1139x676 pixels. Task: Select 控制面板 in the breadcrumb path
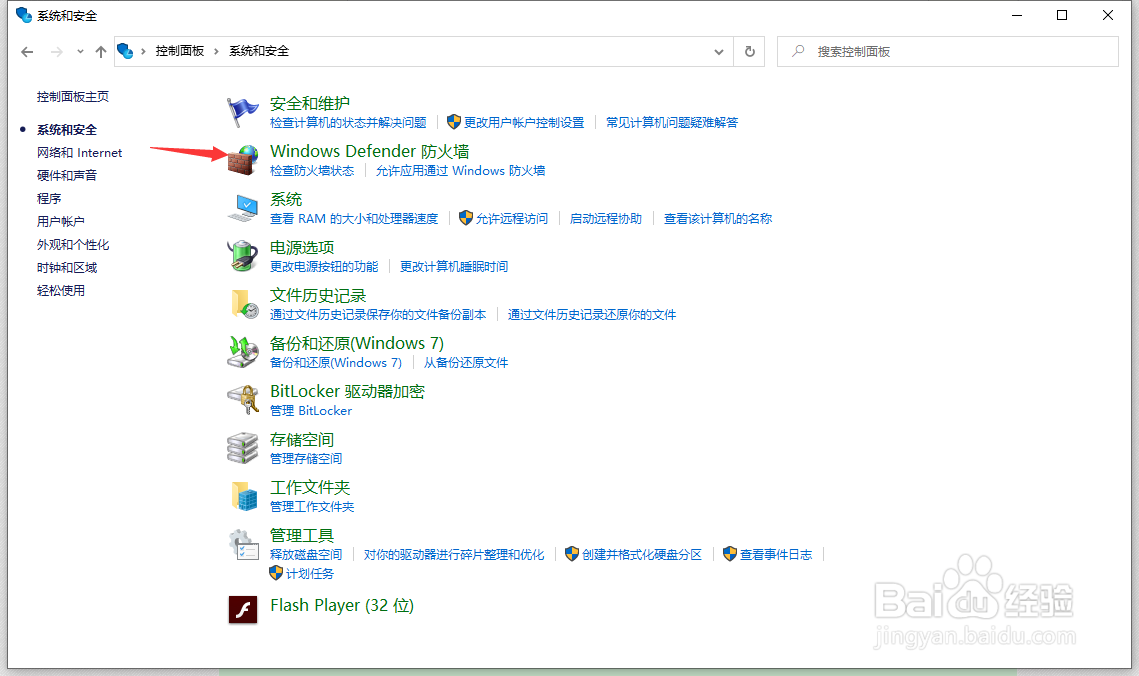pos(179,51)
